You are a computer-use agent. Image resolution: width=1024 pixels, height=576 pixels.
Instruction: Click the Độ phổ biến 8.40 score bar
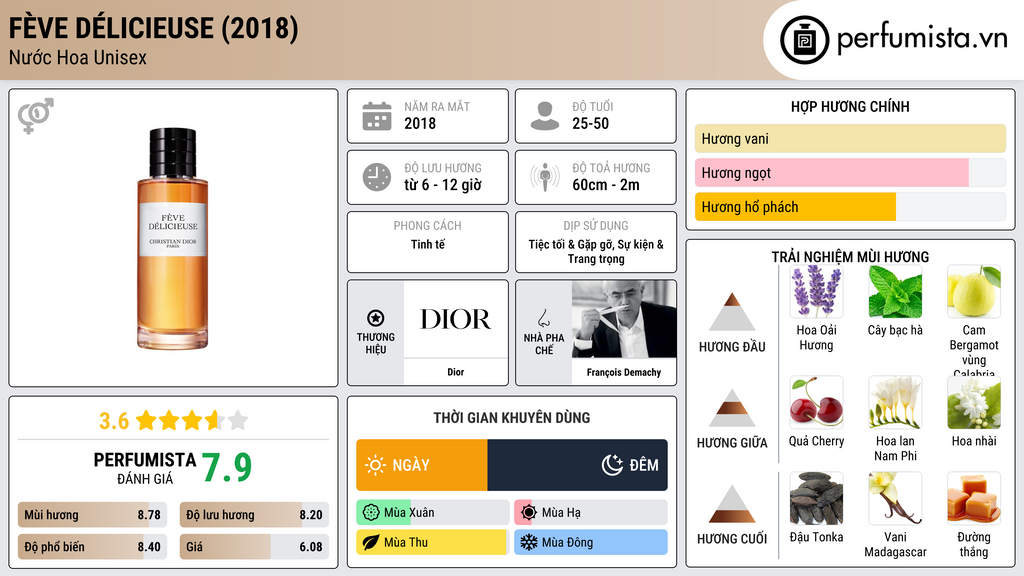(x=92, y=547)
